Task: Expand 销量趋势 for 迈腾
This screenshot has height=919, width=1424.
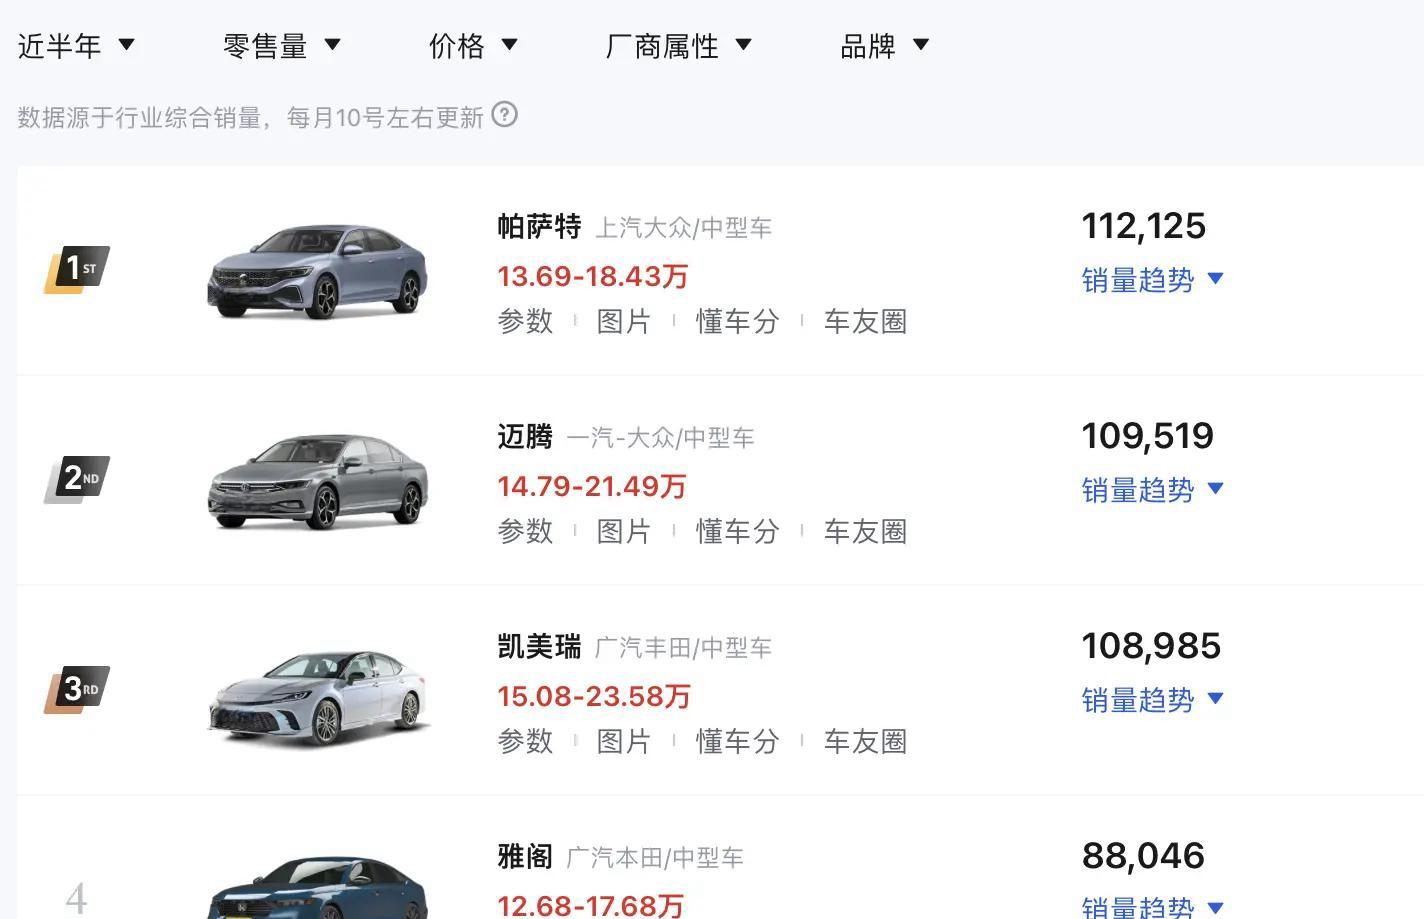Action: (x=1153, y=490)
